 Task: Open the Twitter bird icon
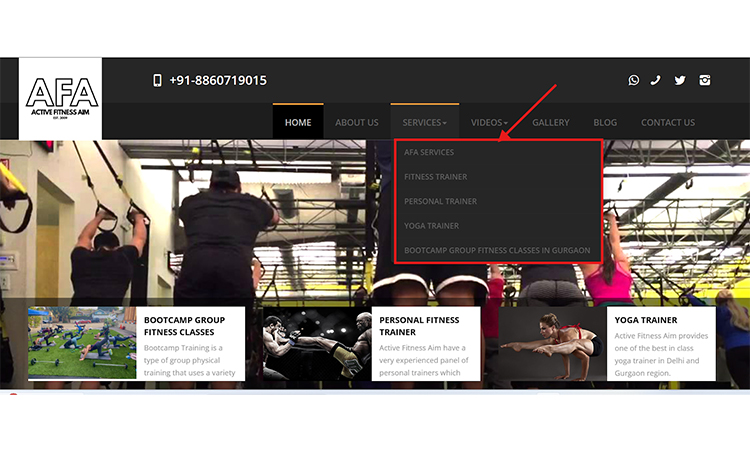[x=680, y=80]
